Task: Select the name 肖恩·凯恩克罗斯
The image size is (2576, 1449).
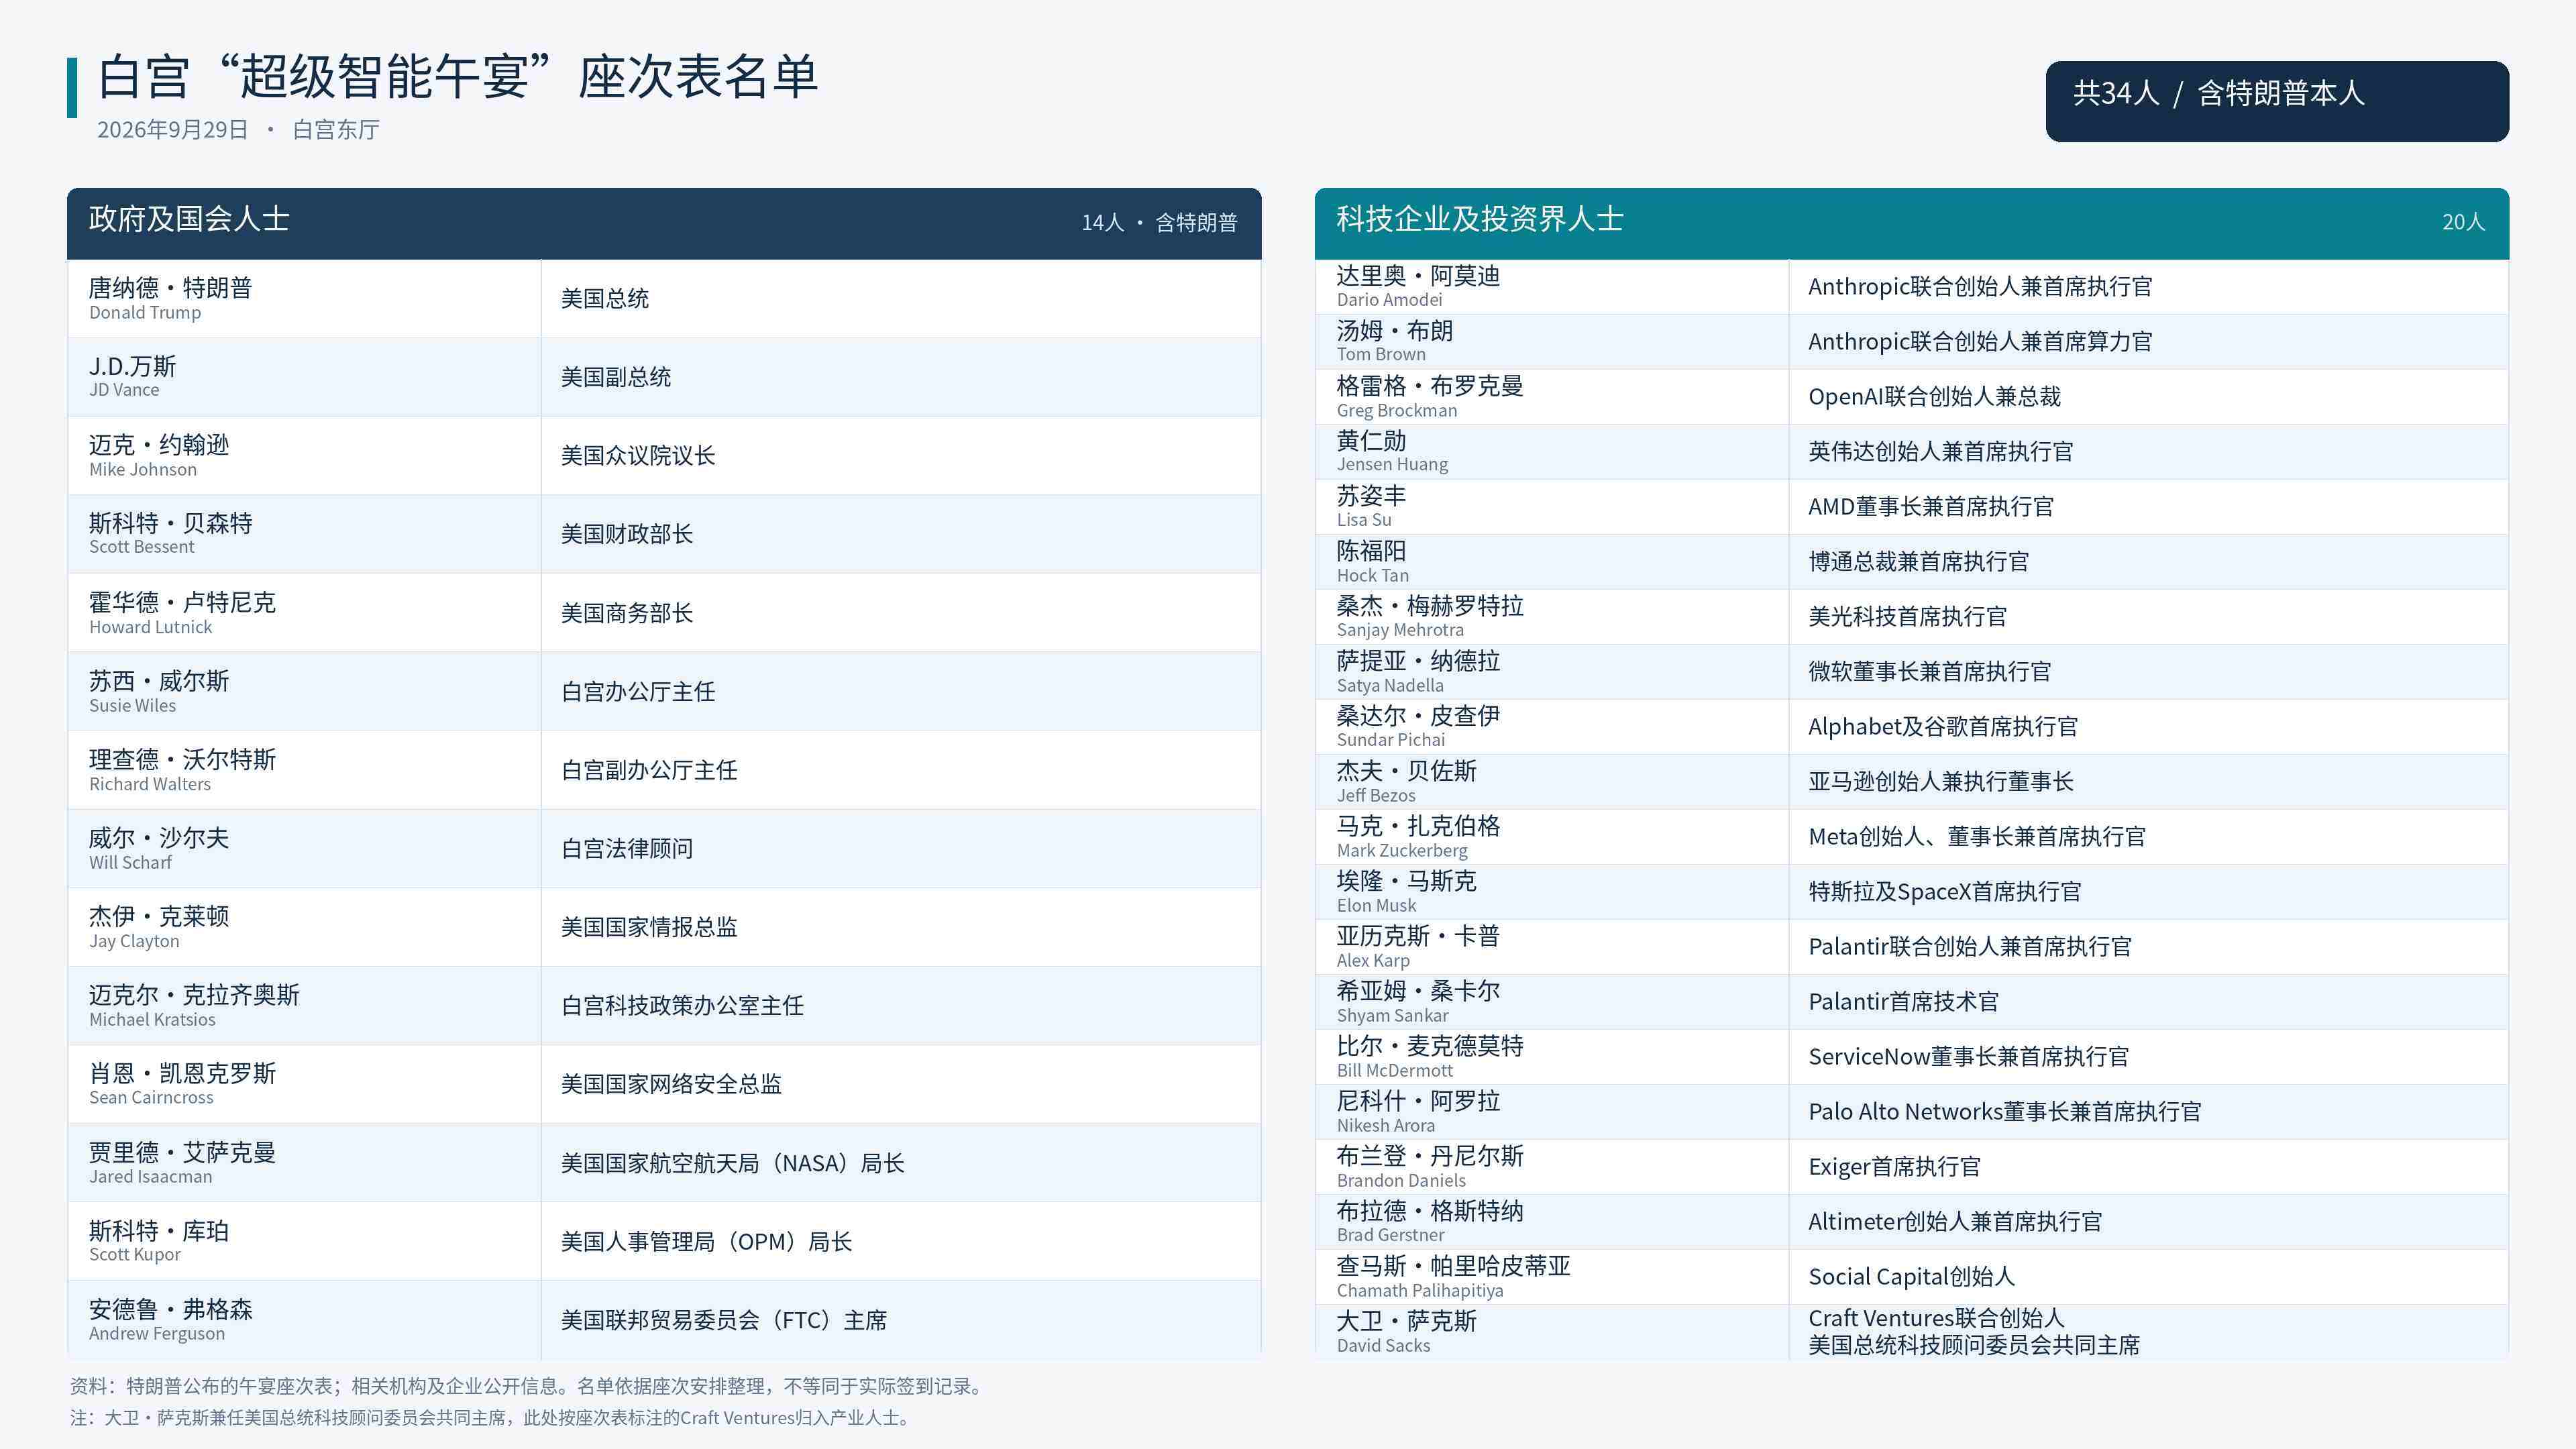Action: (x=182, y=1074)
